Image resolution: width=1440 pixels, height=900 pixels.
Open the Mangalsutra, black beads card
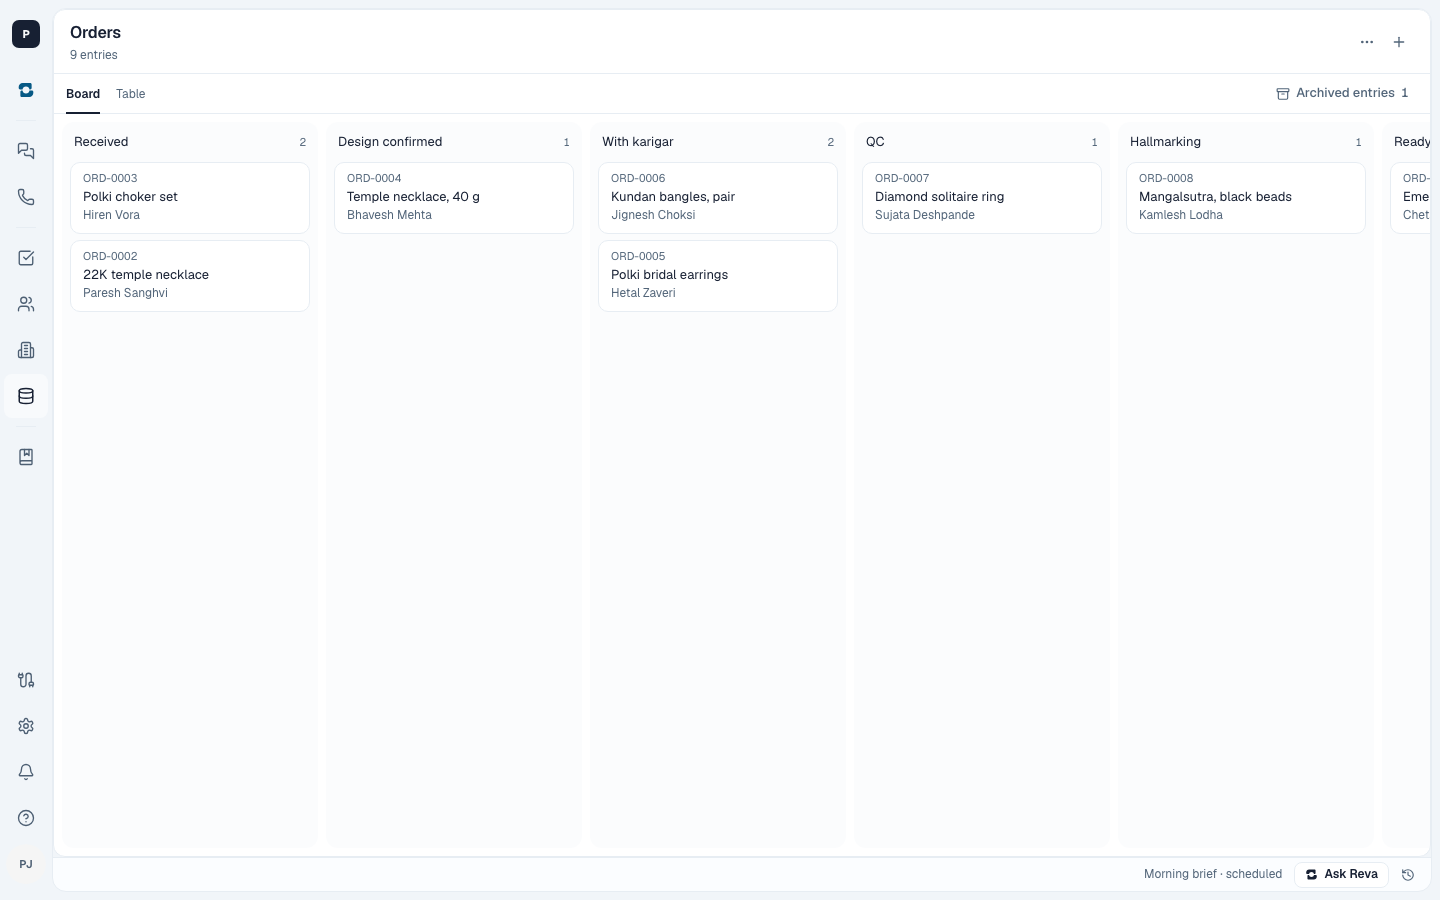pos(1246,198)
